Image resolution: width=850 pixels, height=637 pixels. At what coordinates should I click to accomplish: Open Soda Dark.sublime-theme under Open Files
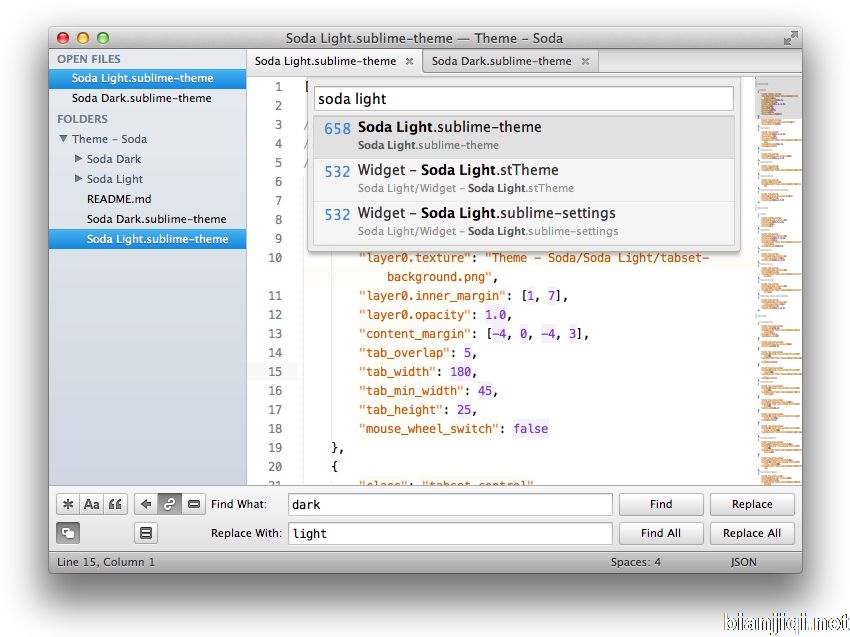tap(147, 98)
